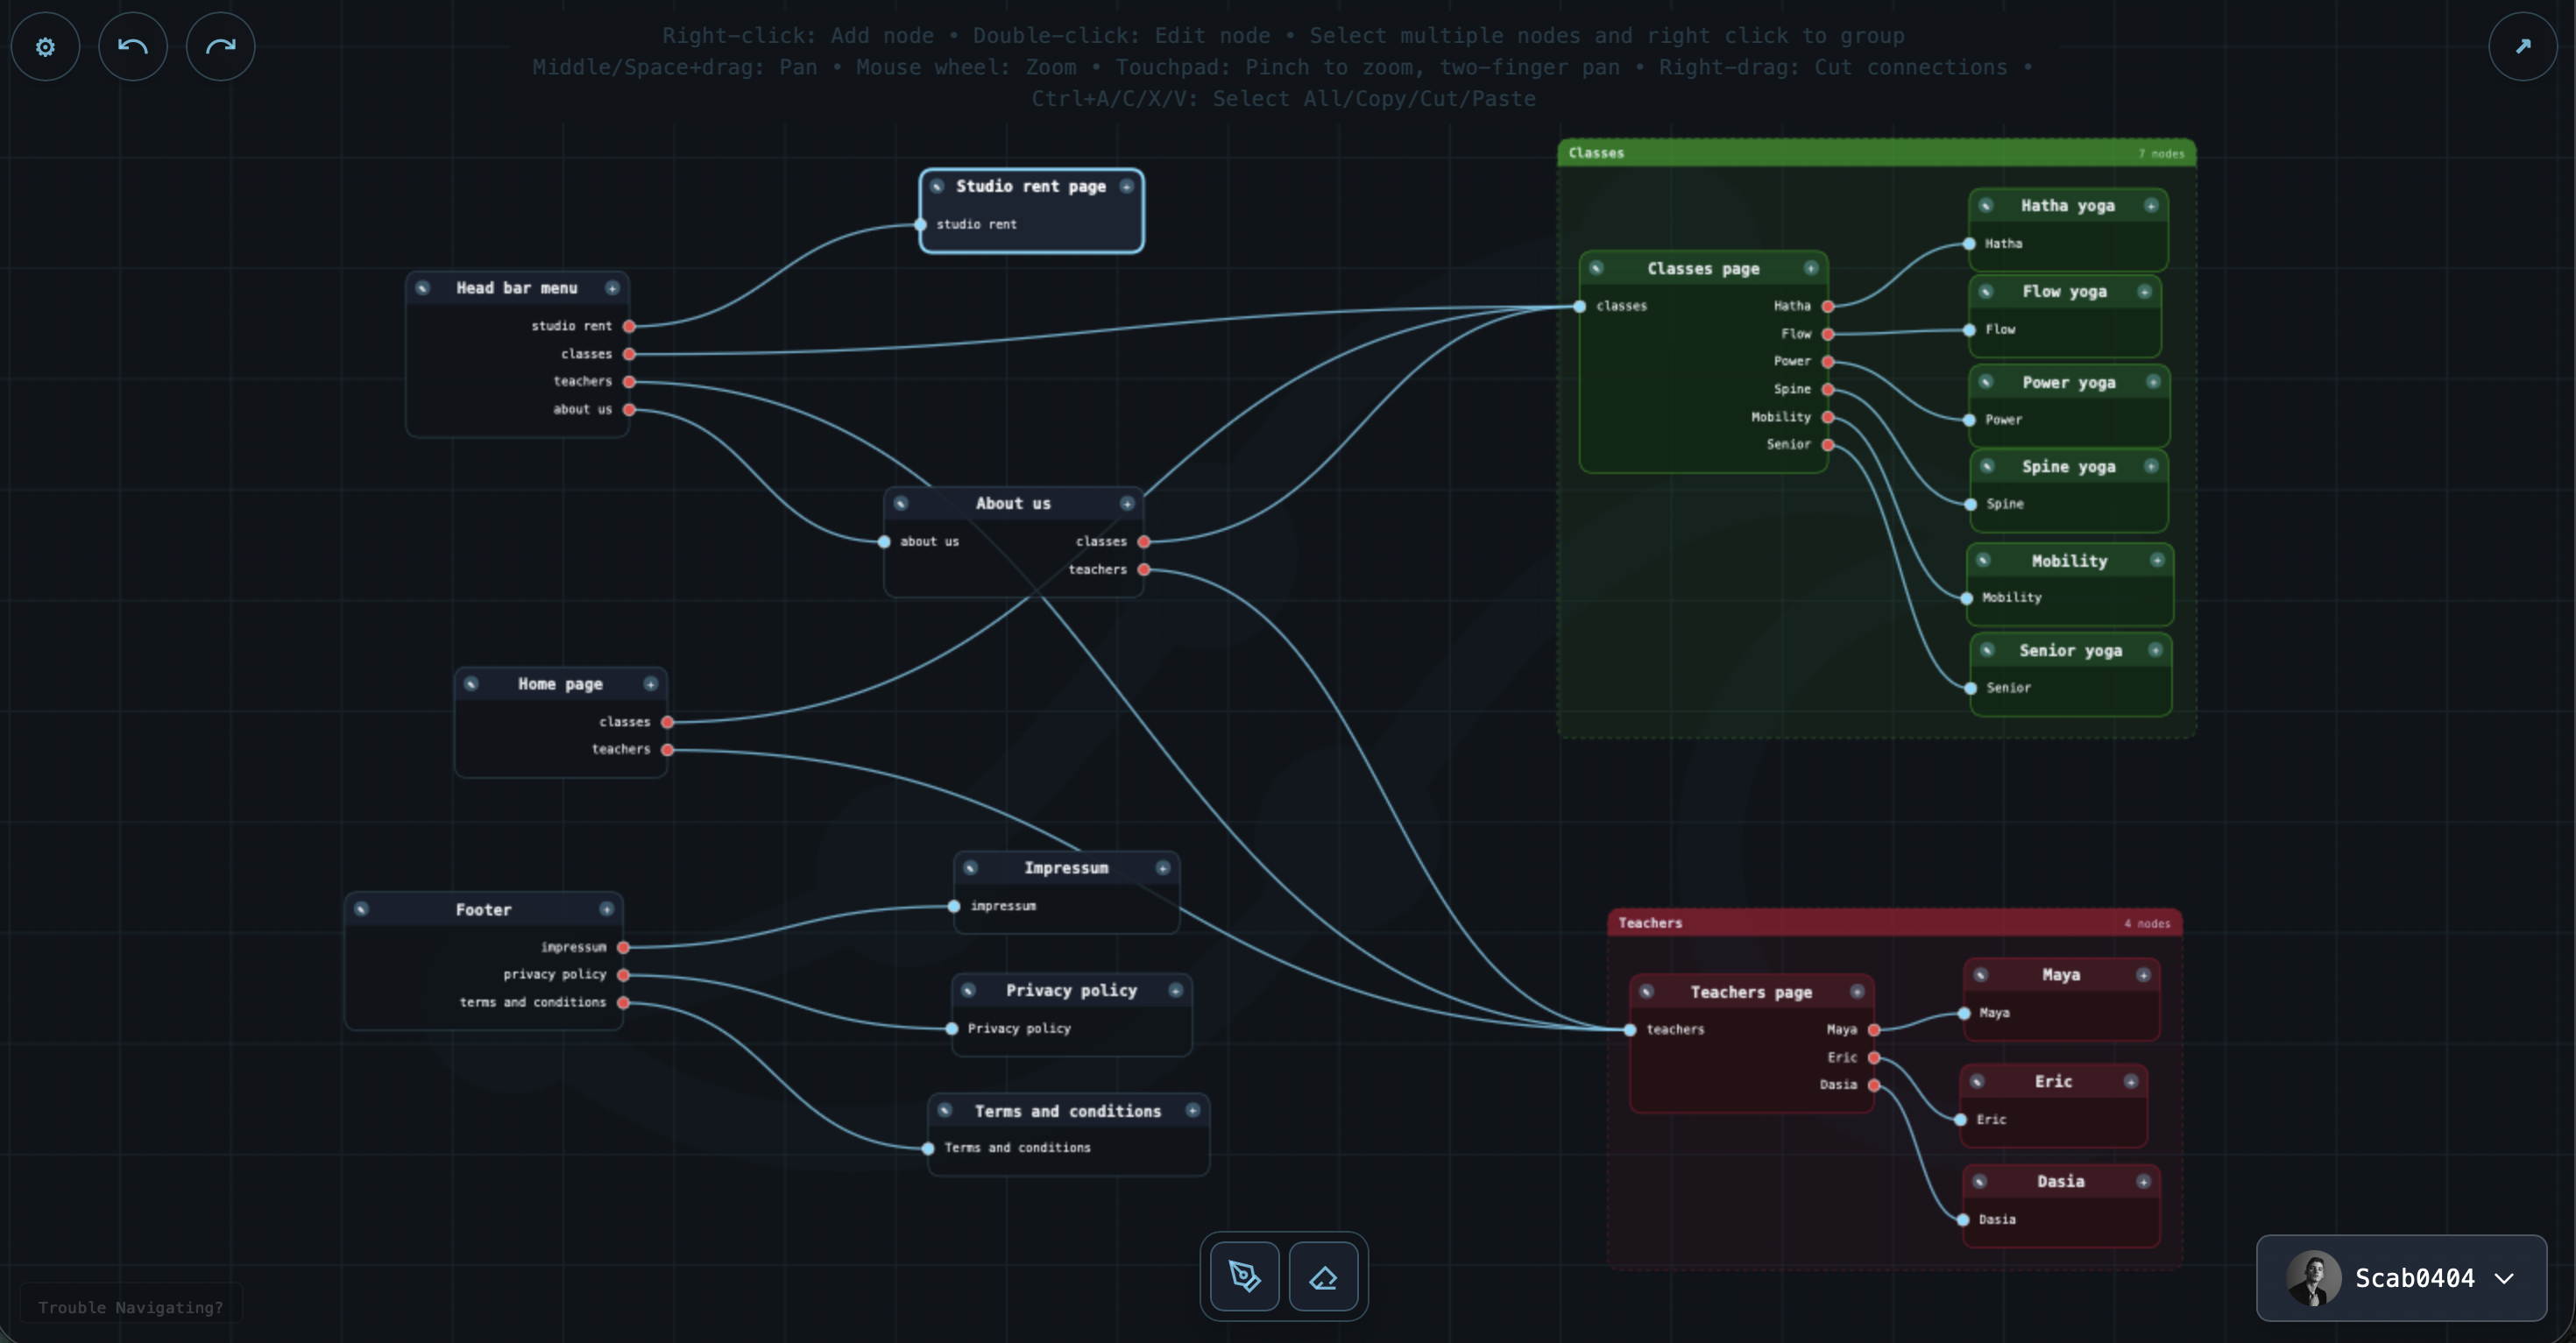The width and height of the screenshot is (2576, 1343).
Task: Click the plus icon on the Head bar menu node
Action: click(614, 288)
